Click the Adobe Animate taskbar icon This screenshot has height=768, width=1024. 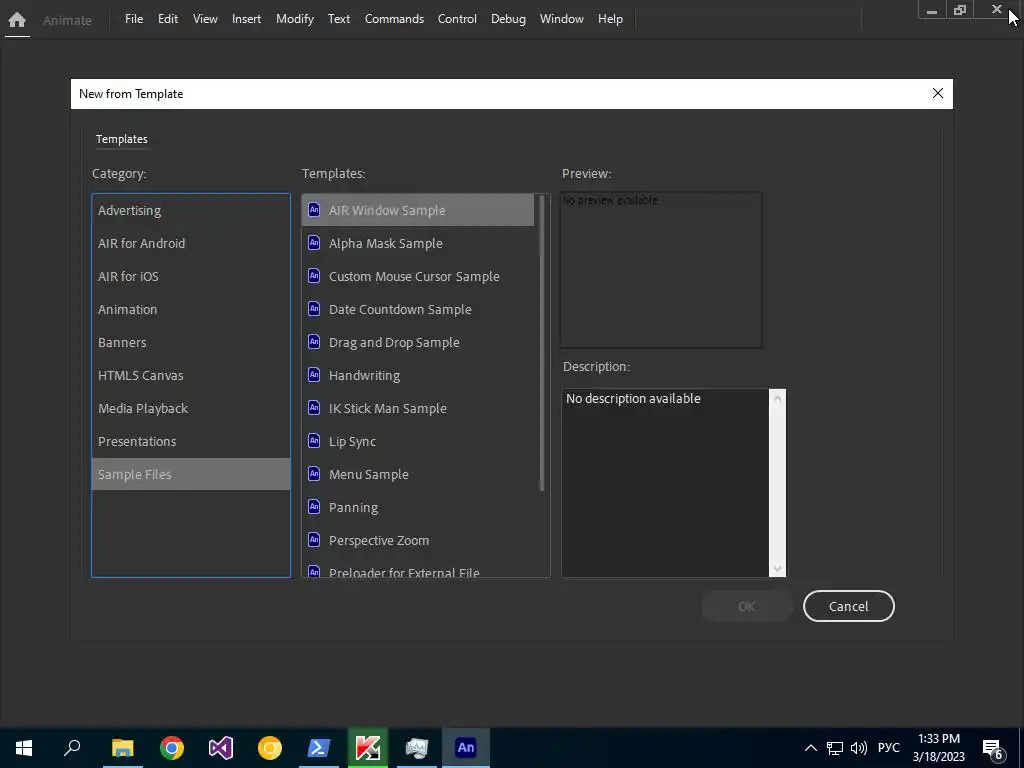pyautogui.click(x=466, y=748)
